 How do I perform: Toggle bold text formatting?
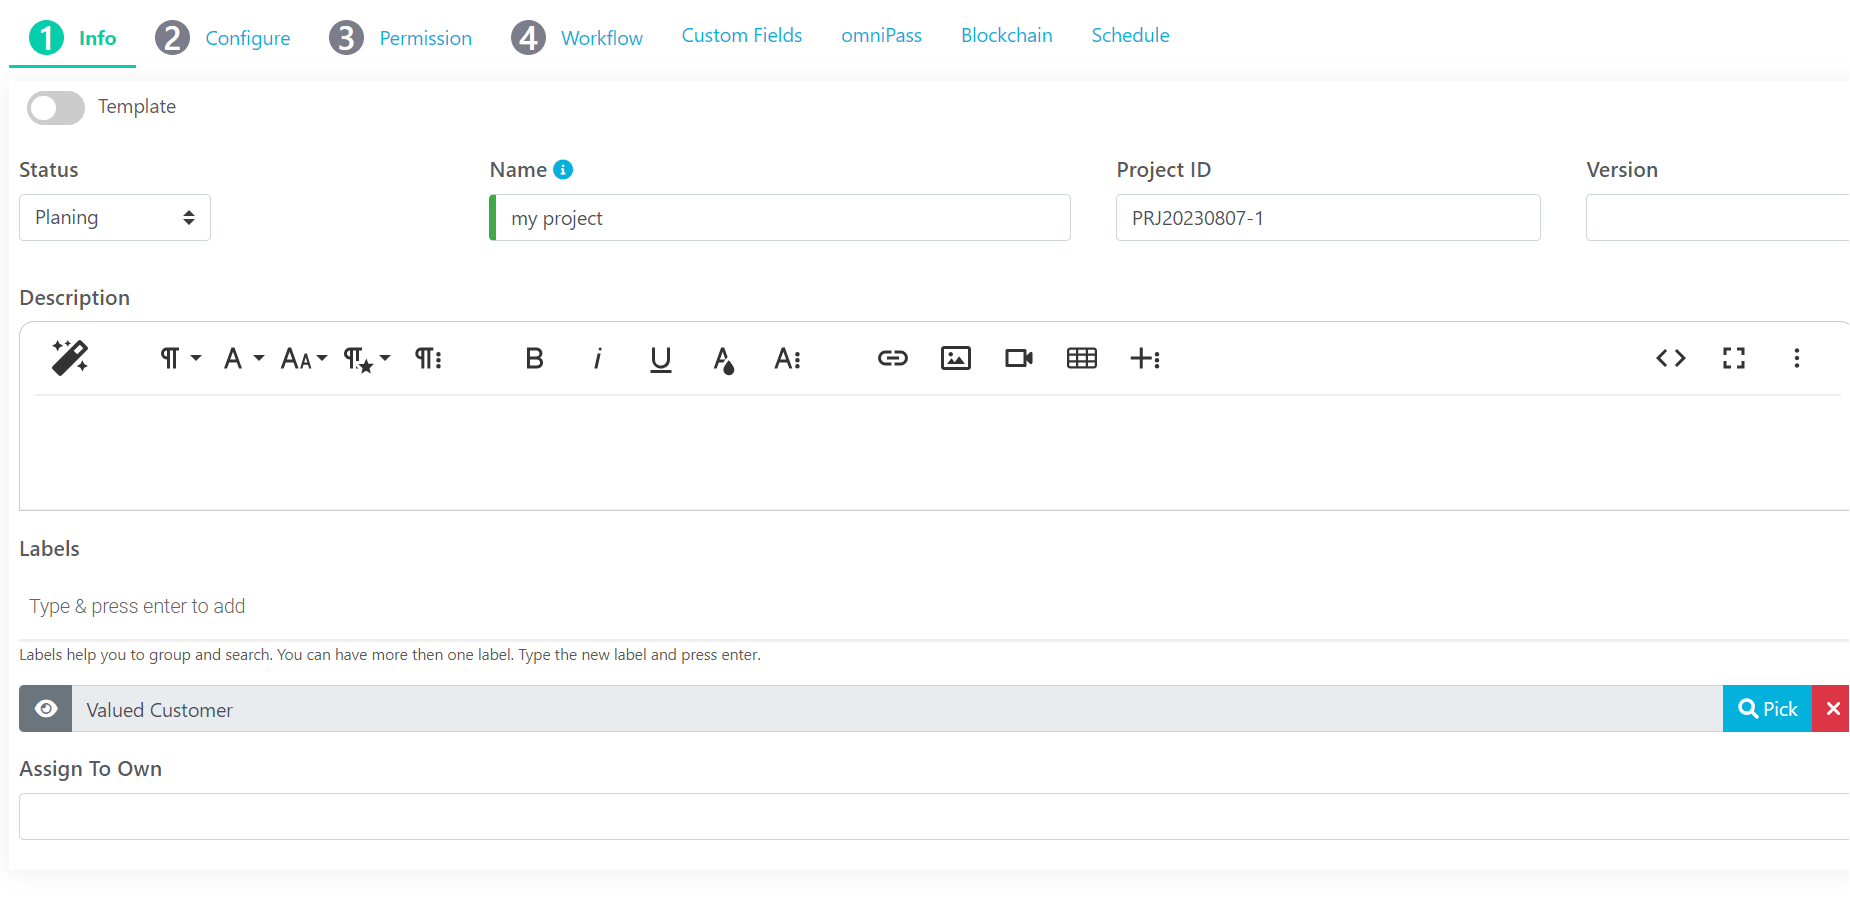534,358
